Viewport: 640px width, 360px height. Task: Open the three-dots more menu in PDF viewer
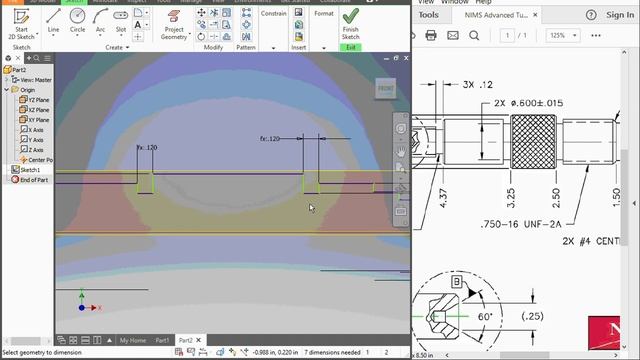pos(596,36)
